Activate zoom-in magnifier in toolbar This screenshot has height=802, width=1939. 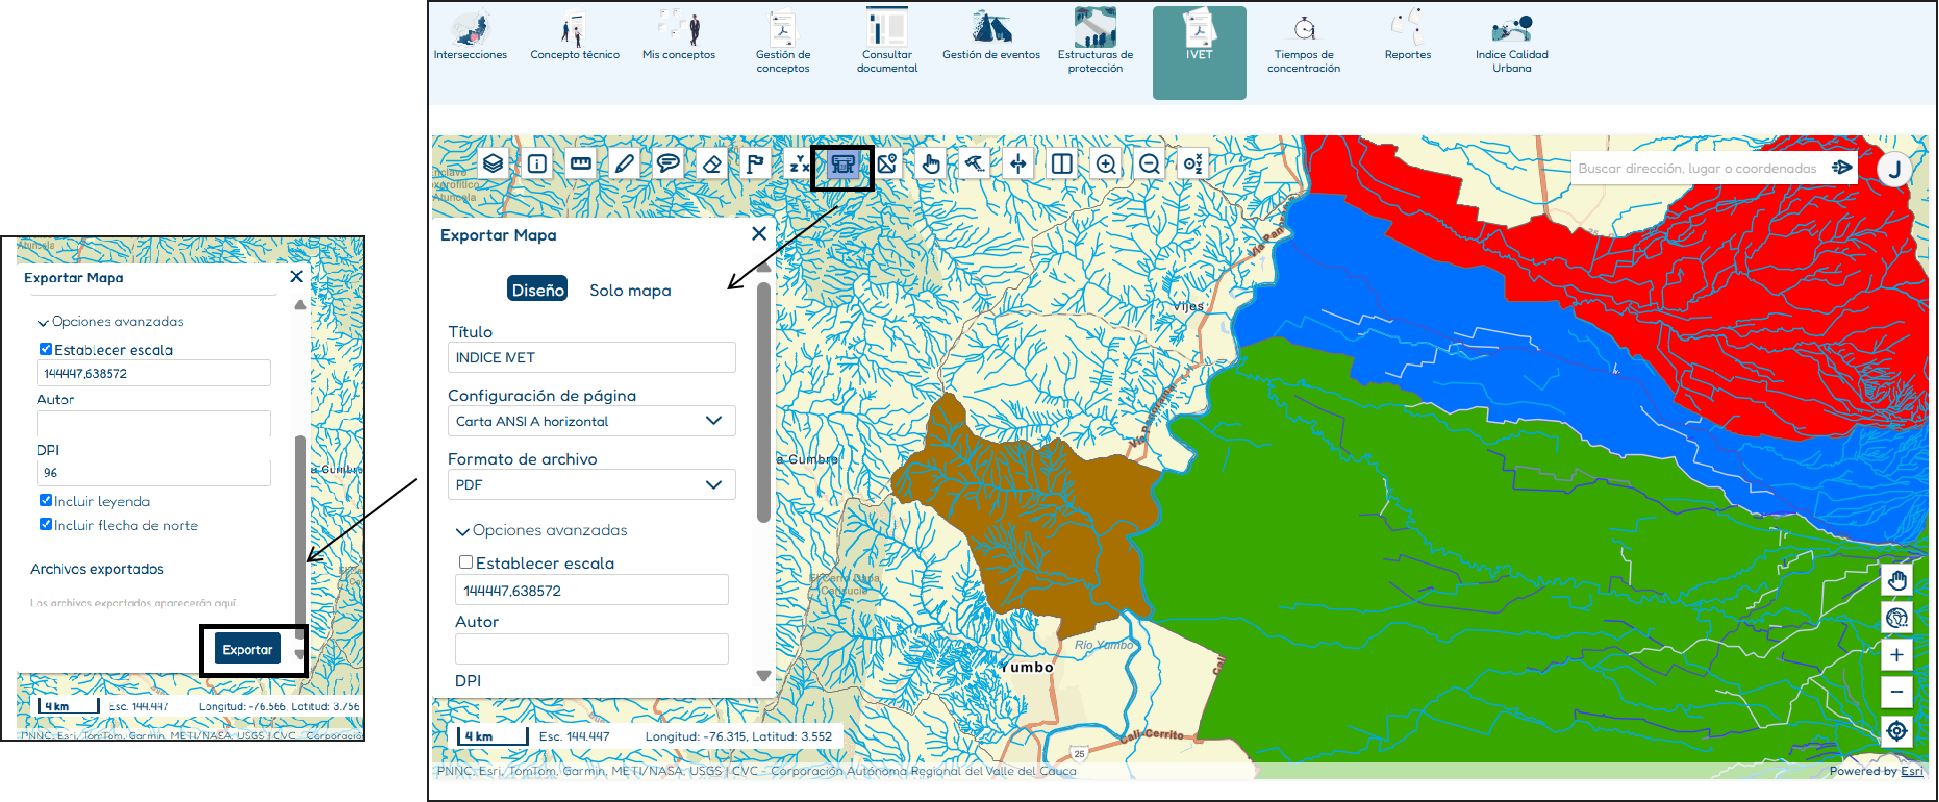point(1106,163)
